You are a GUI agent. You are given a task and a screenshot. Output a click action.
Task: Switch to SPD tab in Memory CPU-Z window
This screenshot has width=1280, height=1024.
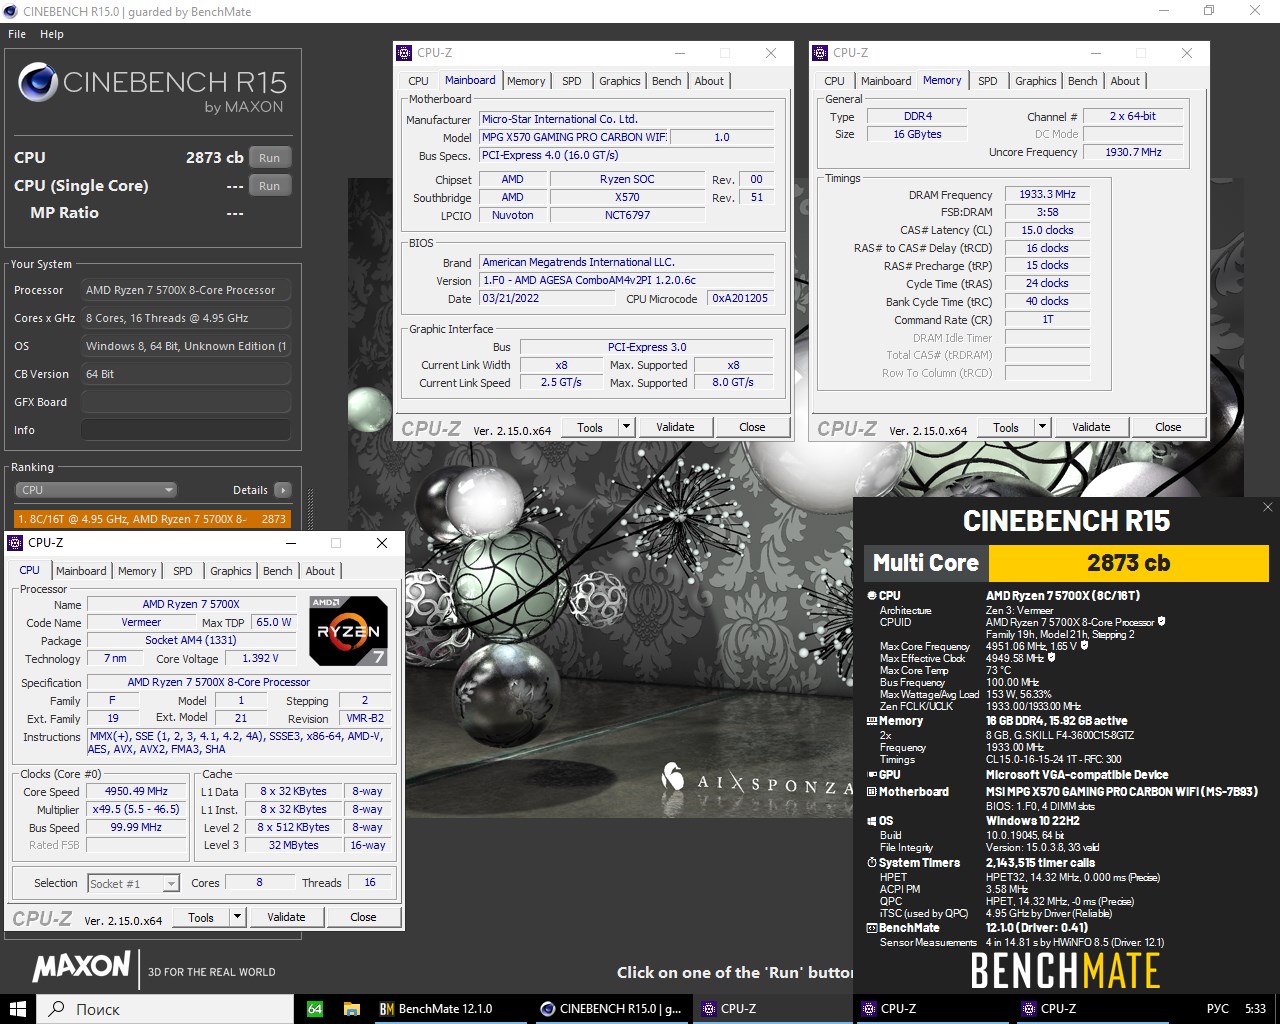[x=987, y=81]
